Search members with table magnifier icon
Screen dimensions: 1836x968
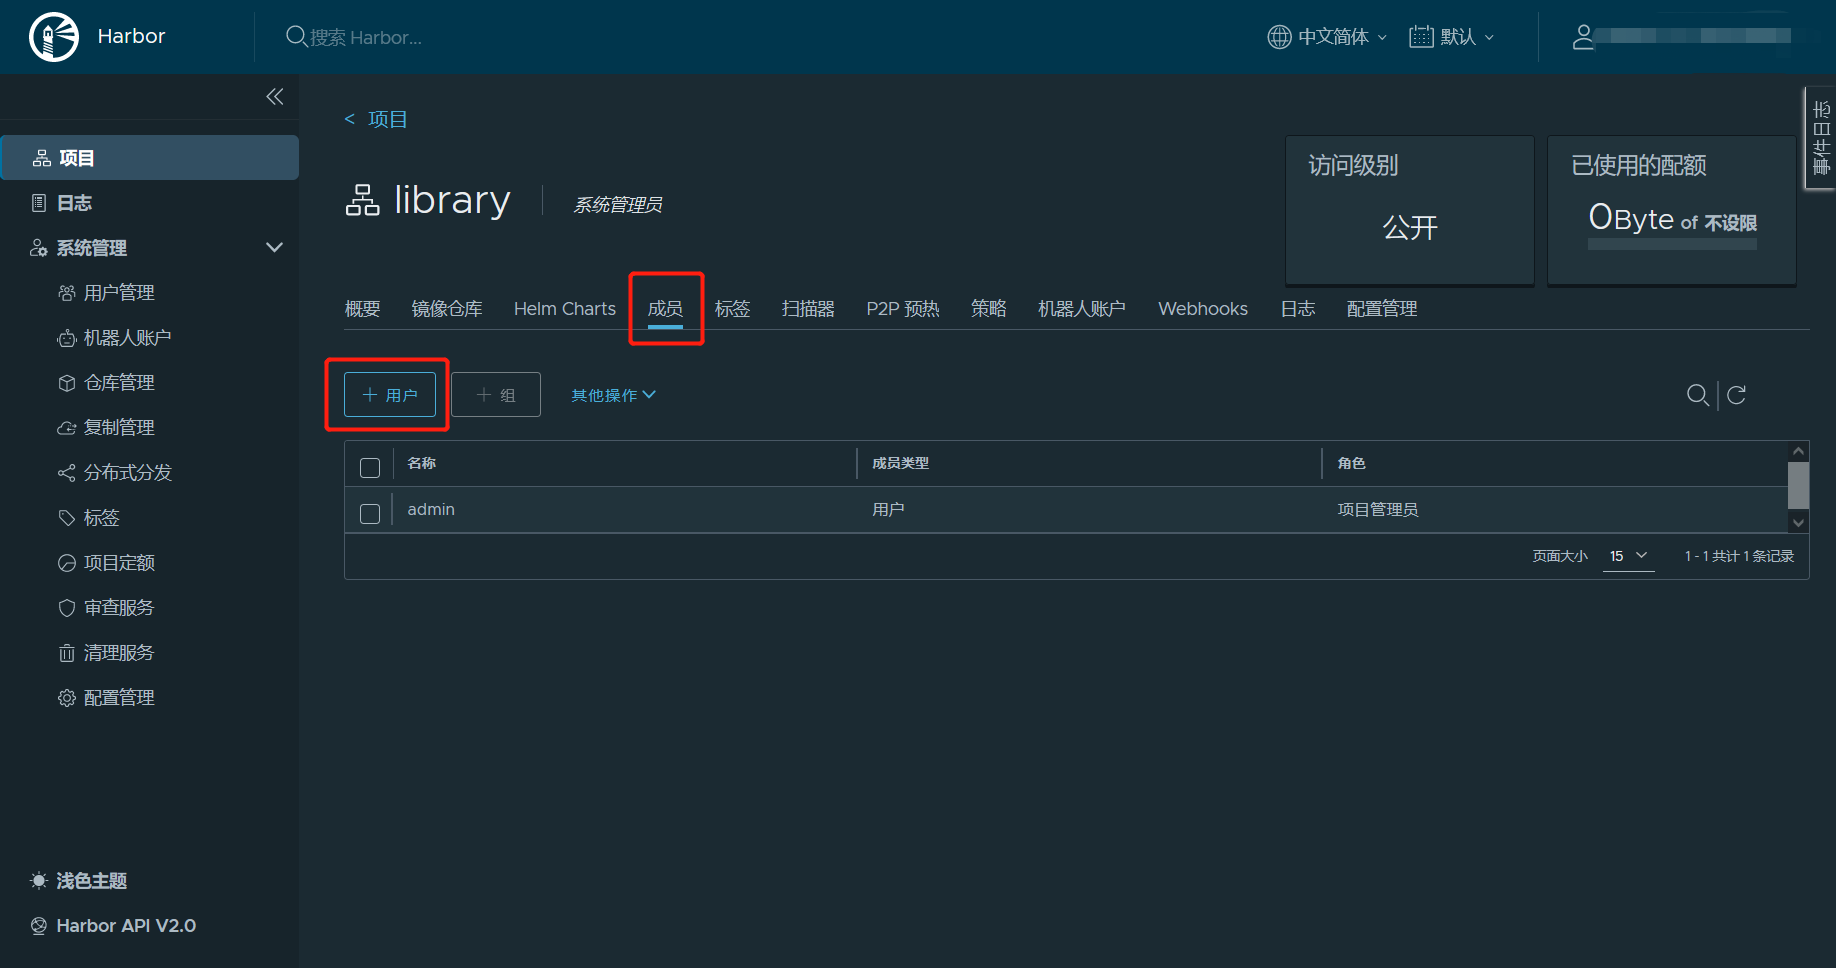click(1697, 395)
